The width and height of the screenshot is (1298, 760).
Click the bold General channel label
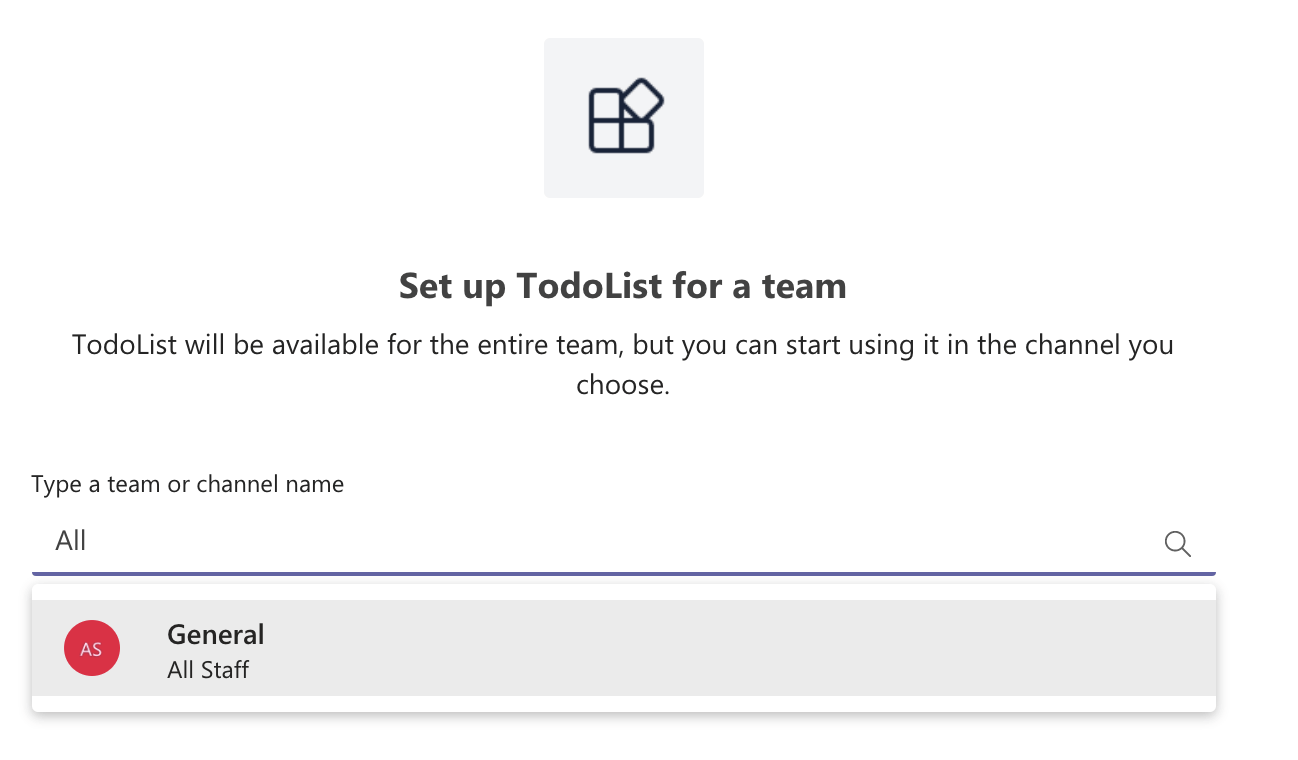click(216, 634)
